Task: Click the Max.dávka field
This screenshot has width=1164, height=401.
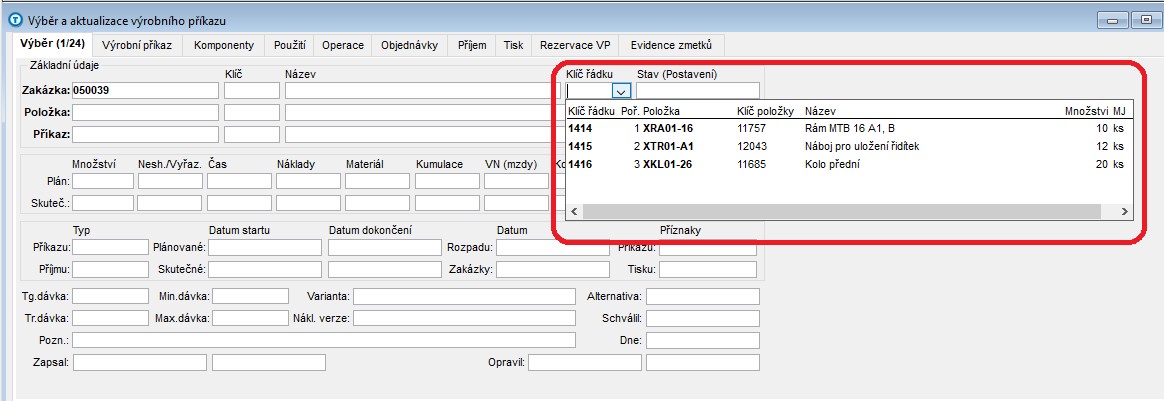Action: (x=250, y=319)
